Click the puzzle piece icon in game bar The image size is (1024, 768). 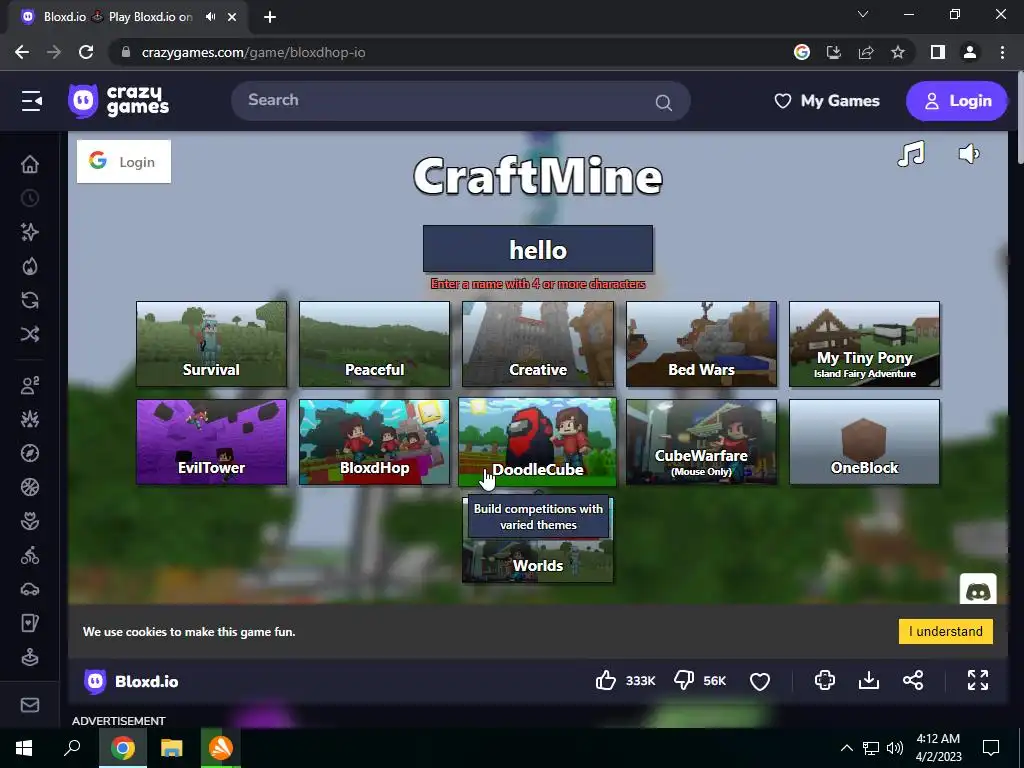point(825,680)
